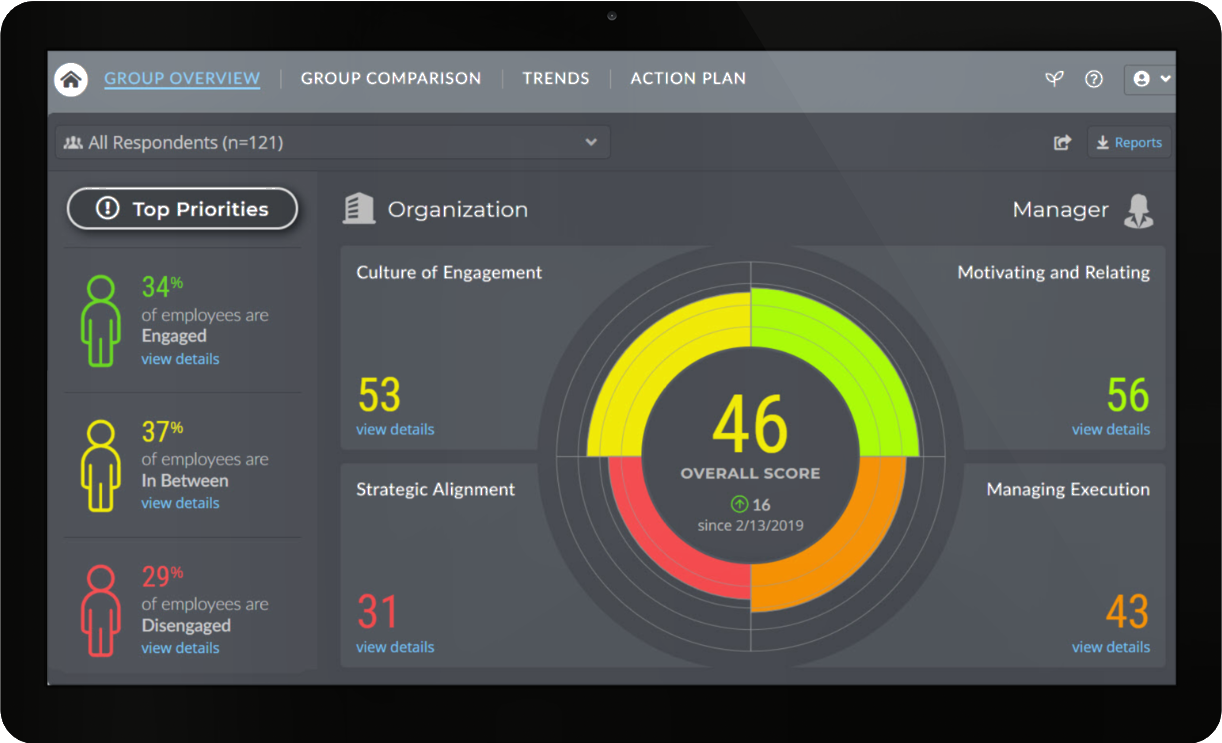Click the Manager person icon
1222x743 pixels.
pyautogui.click(x=1140, y=210)
